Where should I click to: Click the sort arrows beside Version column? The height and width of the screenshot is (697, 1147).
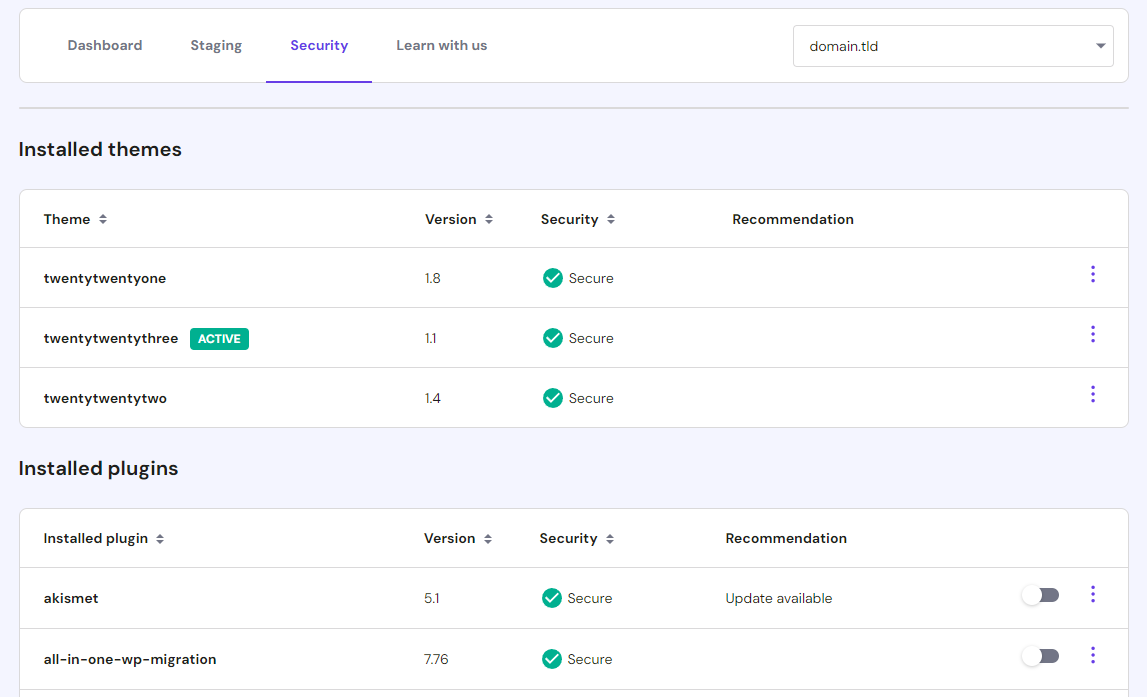(x=489, y=219)
